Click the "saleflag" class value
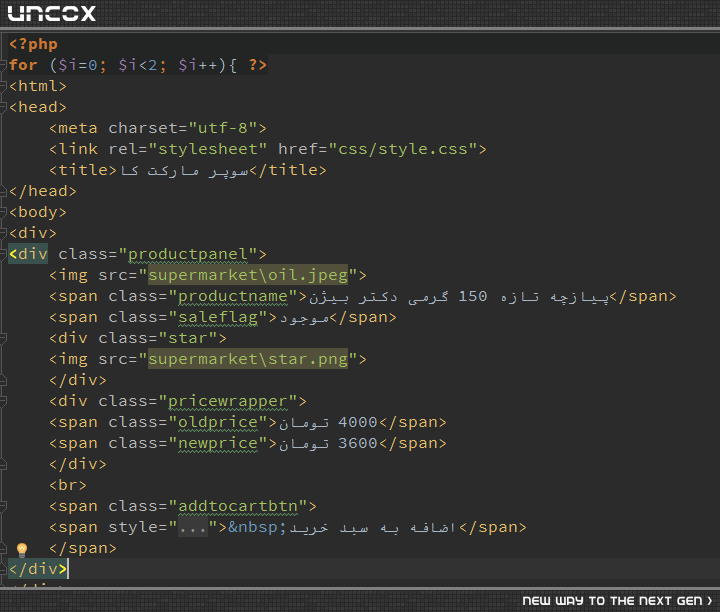 click(218, 318)
